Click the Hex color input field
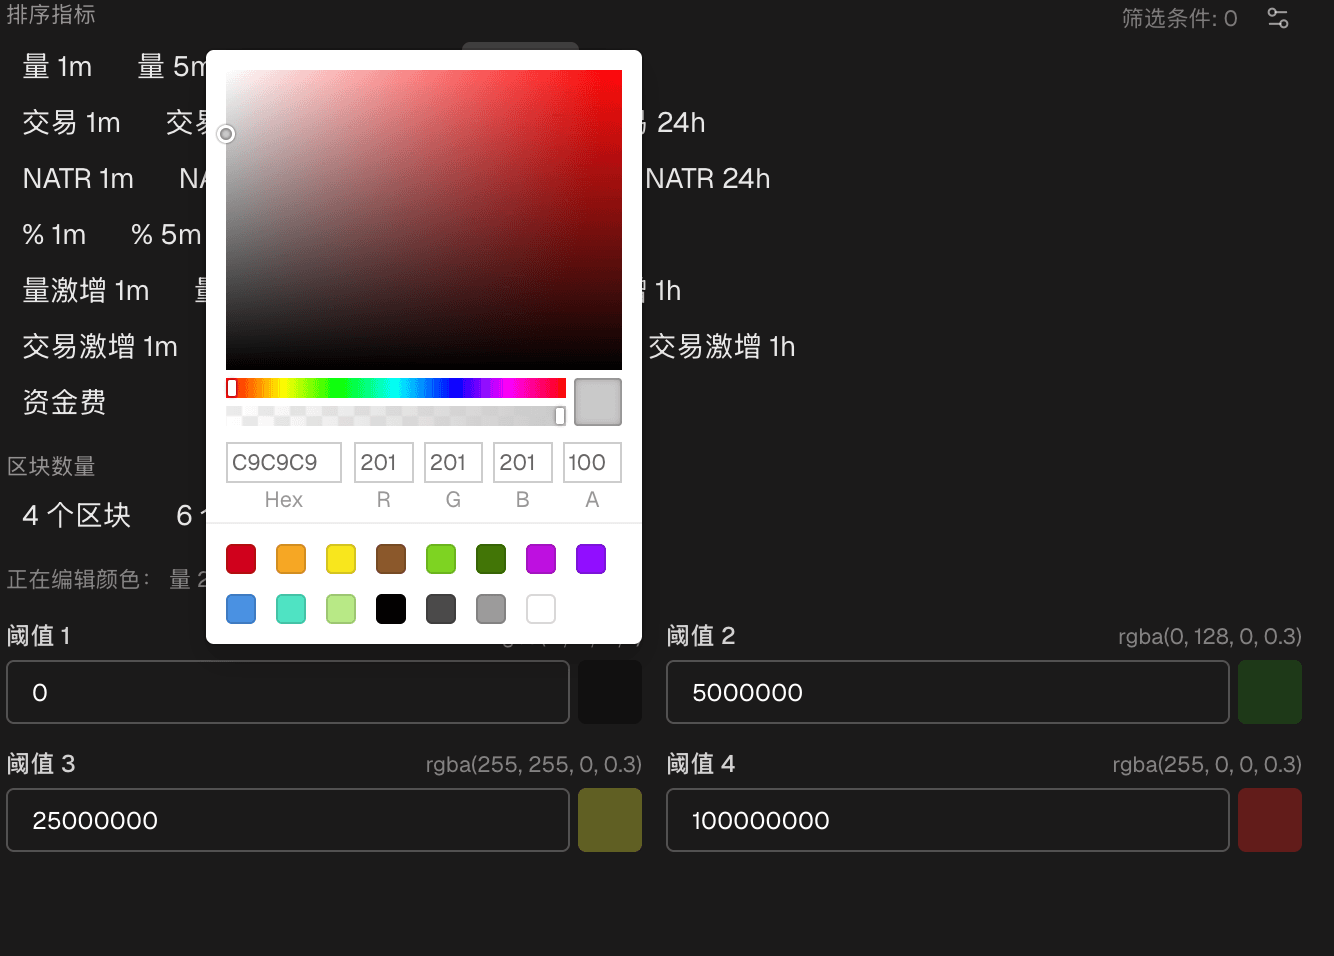Viewport: 1334px width, 956px height. pos(284,462)
